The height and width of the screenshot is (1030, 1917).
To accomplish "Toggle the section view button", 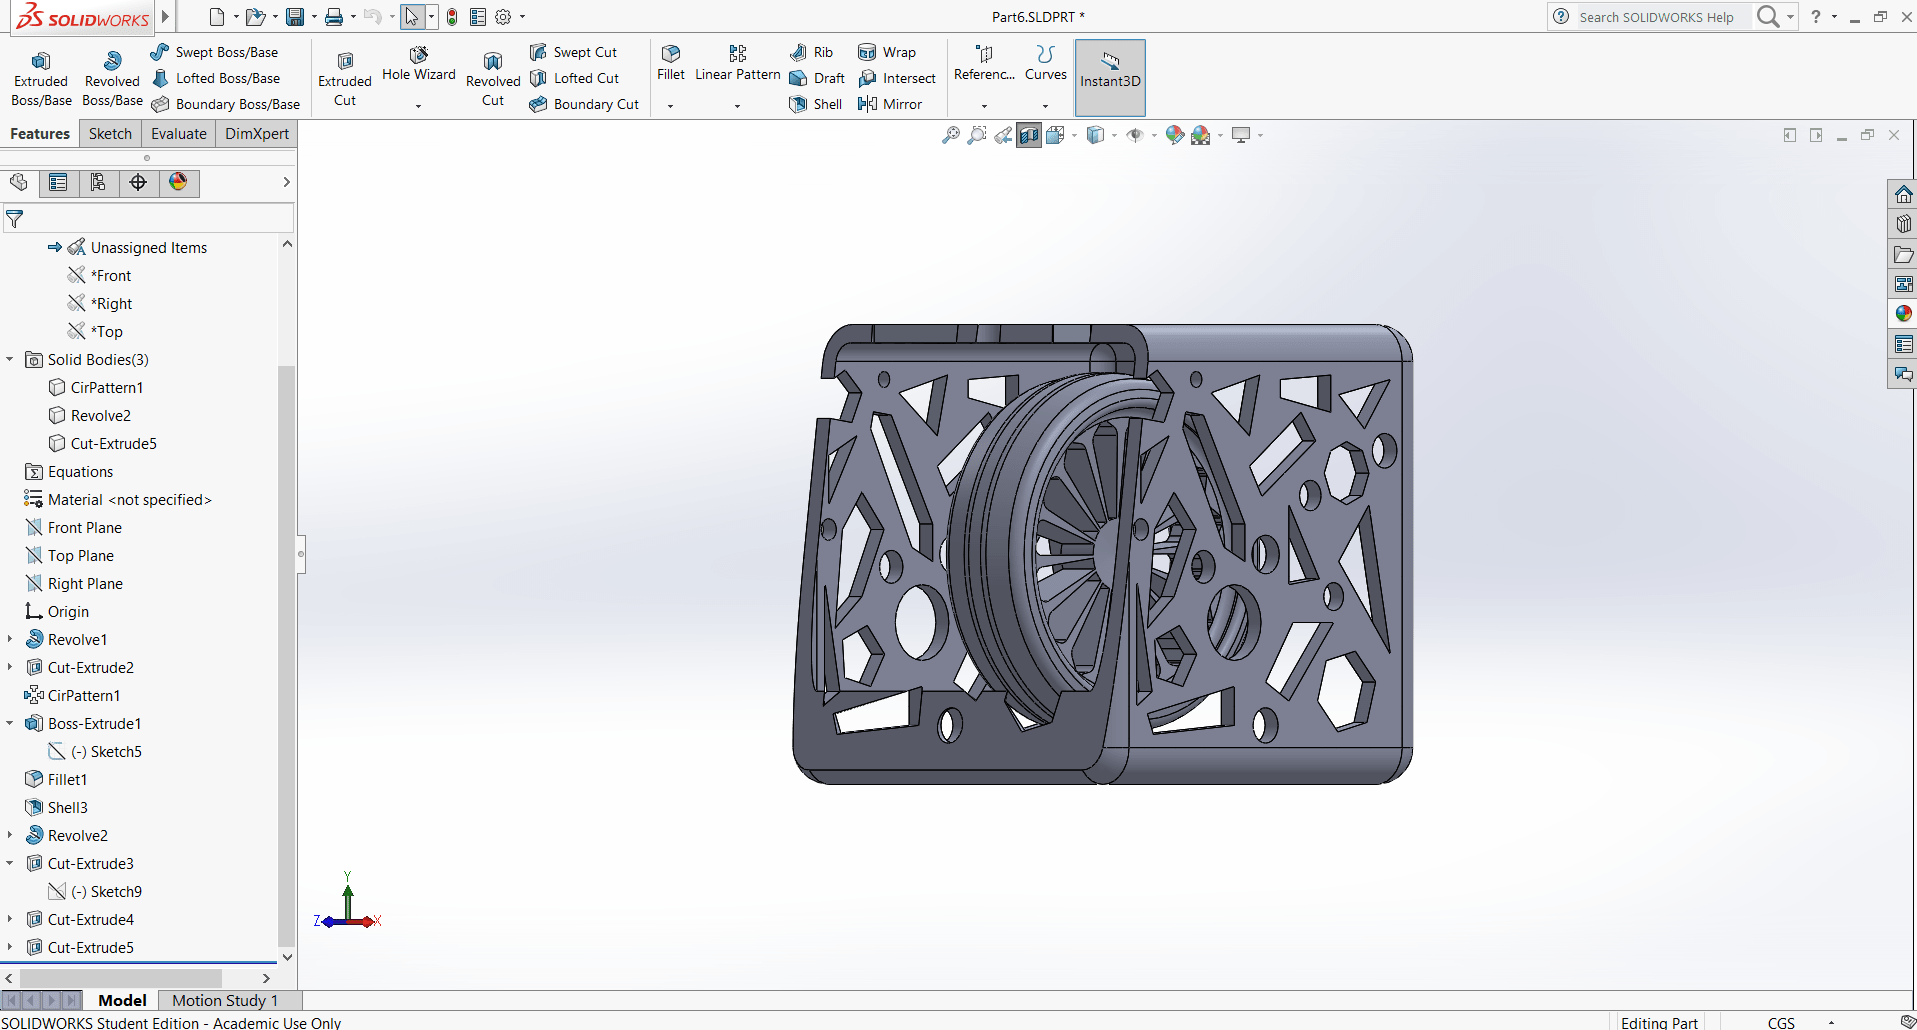I will click(x=1029, y=135).
